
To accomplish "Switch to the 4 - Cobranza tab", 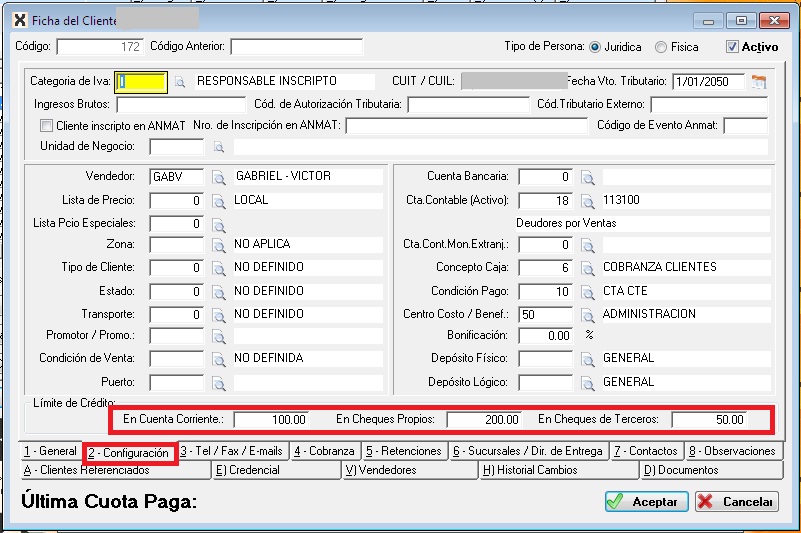I will pyautogui.click(x=324, y=452).
